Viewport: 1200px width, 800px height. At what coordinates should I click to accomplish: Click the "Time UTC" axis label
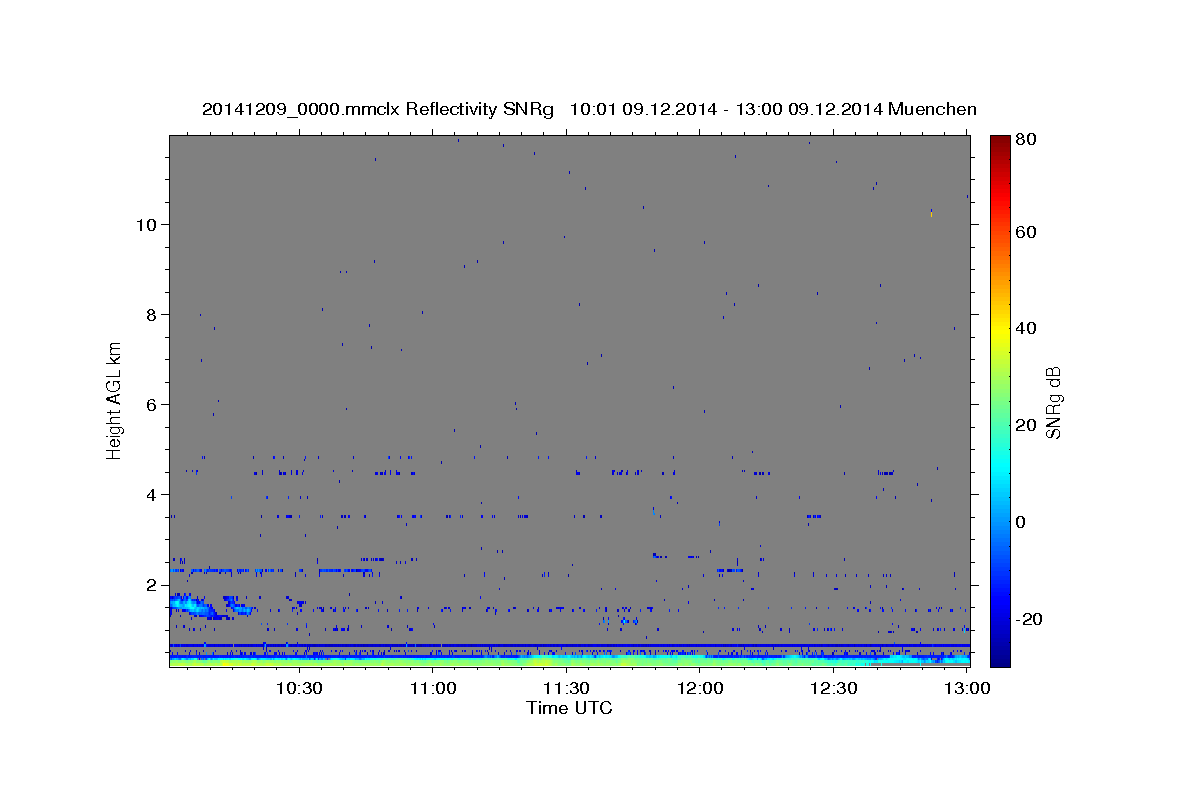click(569, 708)
